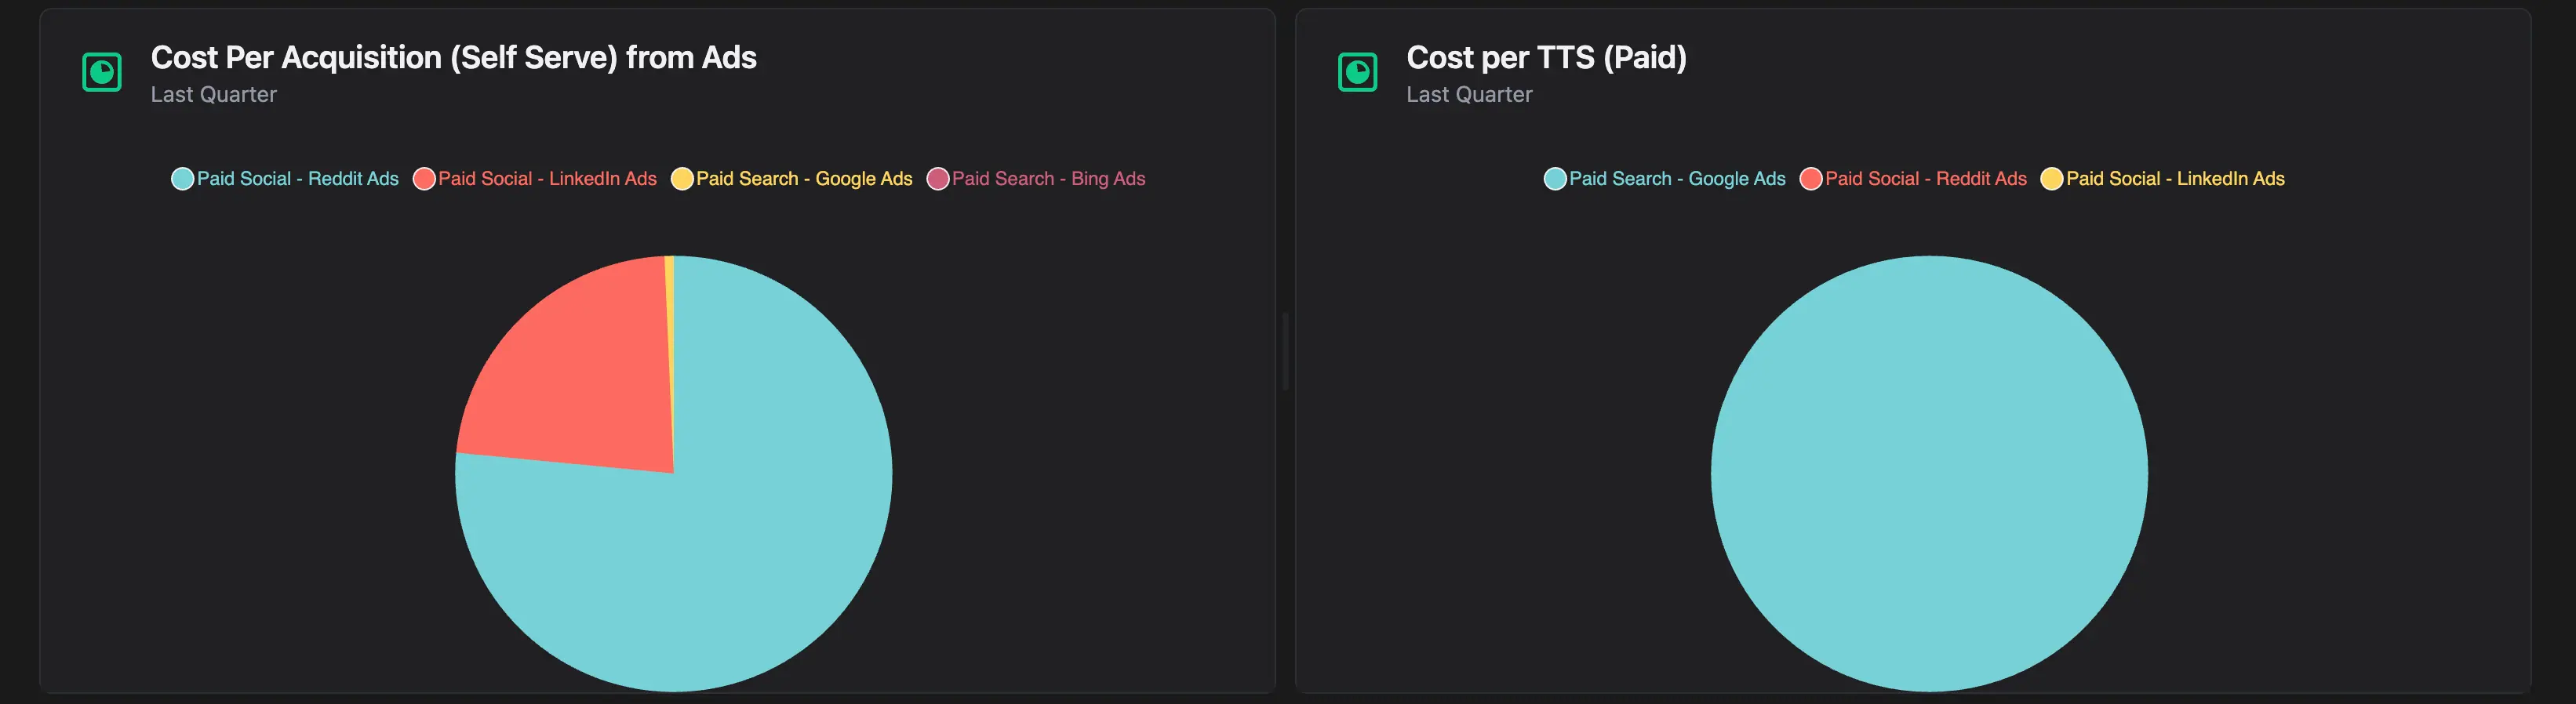Select the full teal pie in the TTS chart
This screenshot has height=704, width=2576.
click(x=1929, y=474)
